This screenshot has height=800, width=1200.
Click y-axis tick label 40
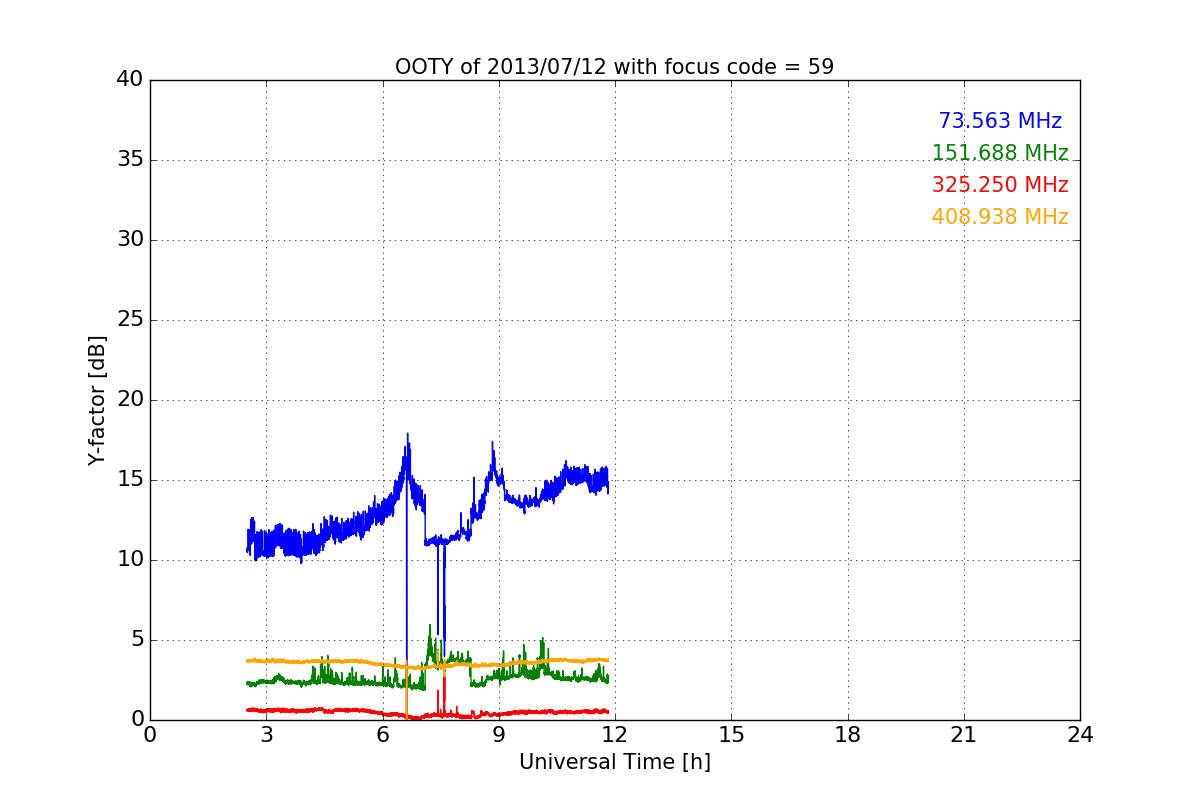[130, 80]
